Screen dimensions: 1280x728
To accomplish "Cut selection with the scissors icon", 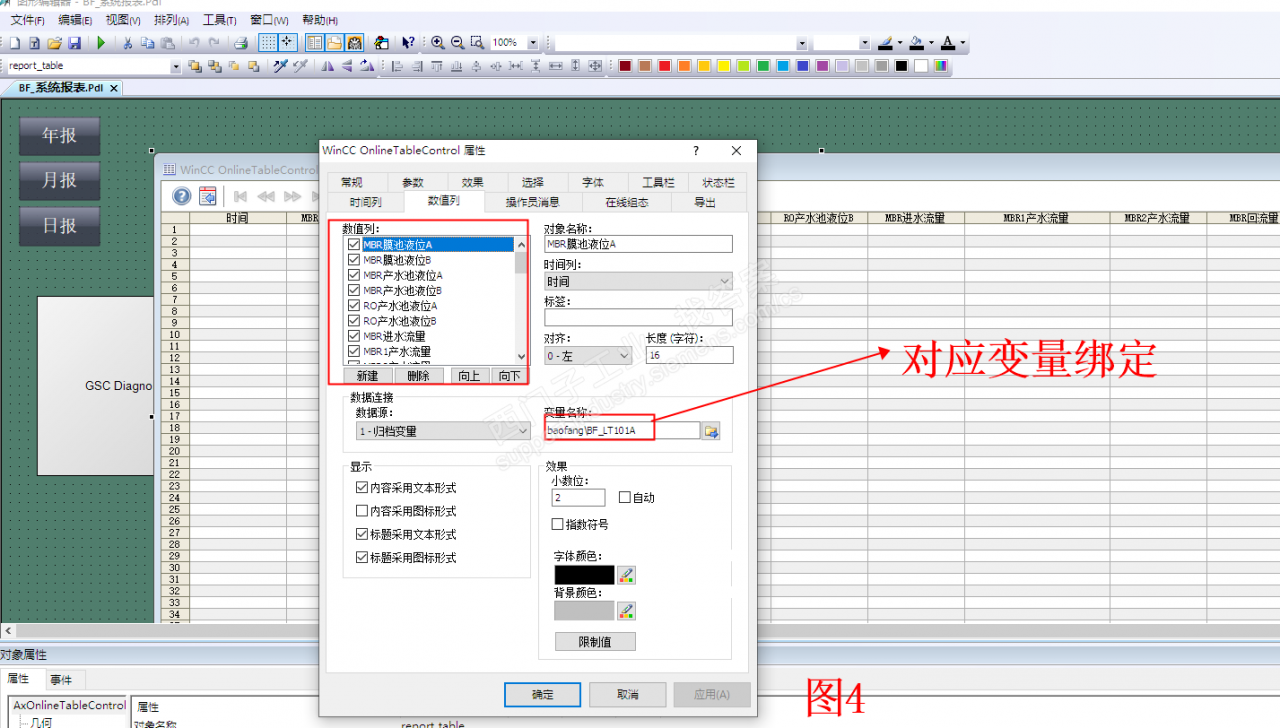I will pos(127,43).
